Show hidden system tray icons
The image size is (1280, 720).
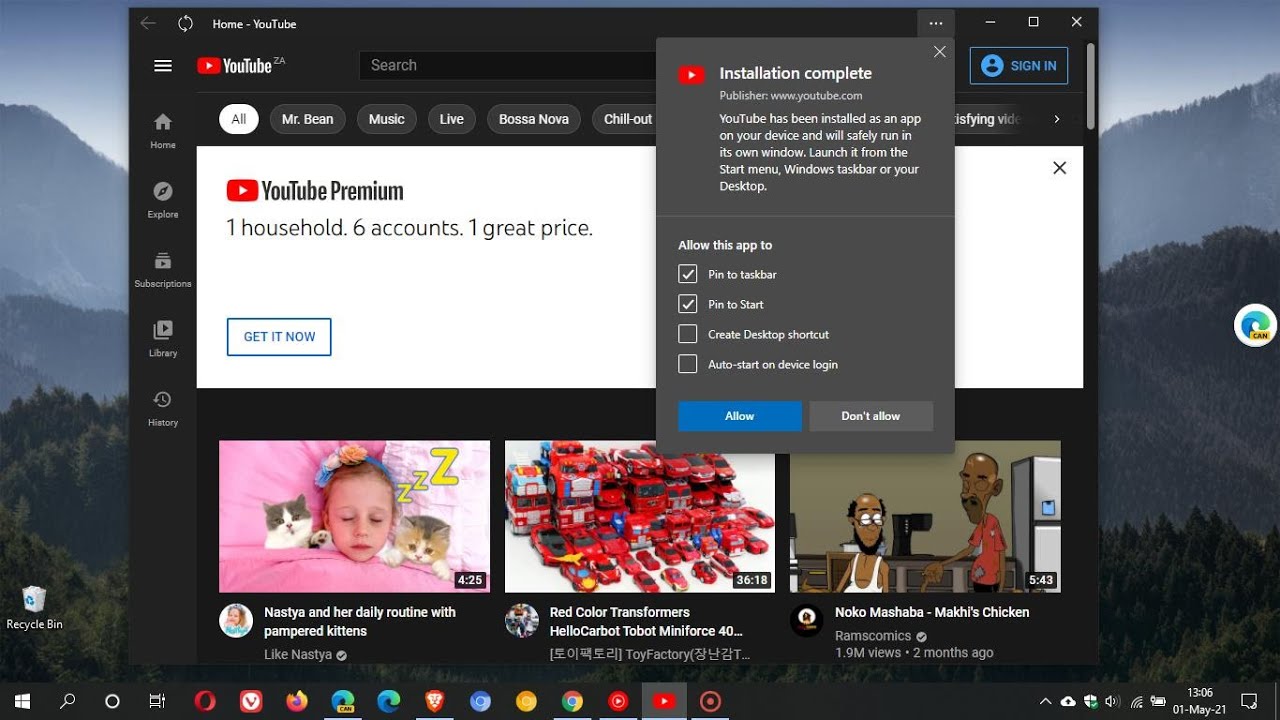pyautogui.click(x=1046, y=701)
